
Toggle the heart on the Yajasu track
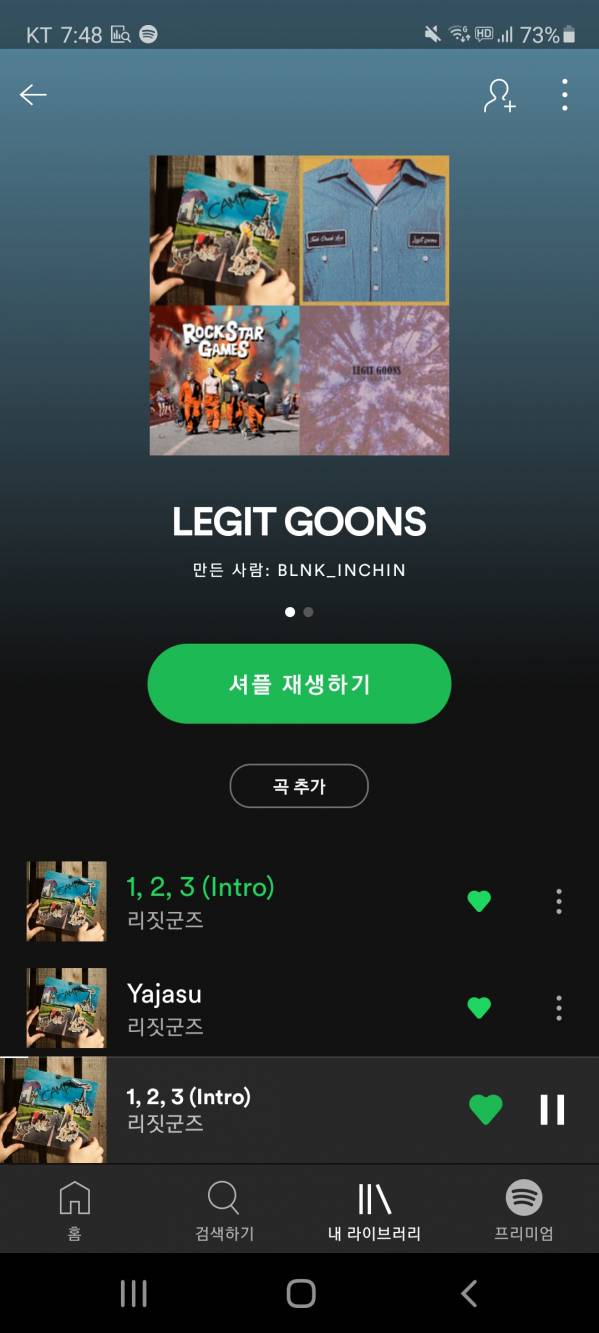(x=479, y=1007)
